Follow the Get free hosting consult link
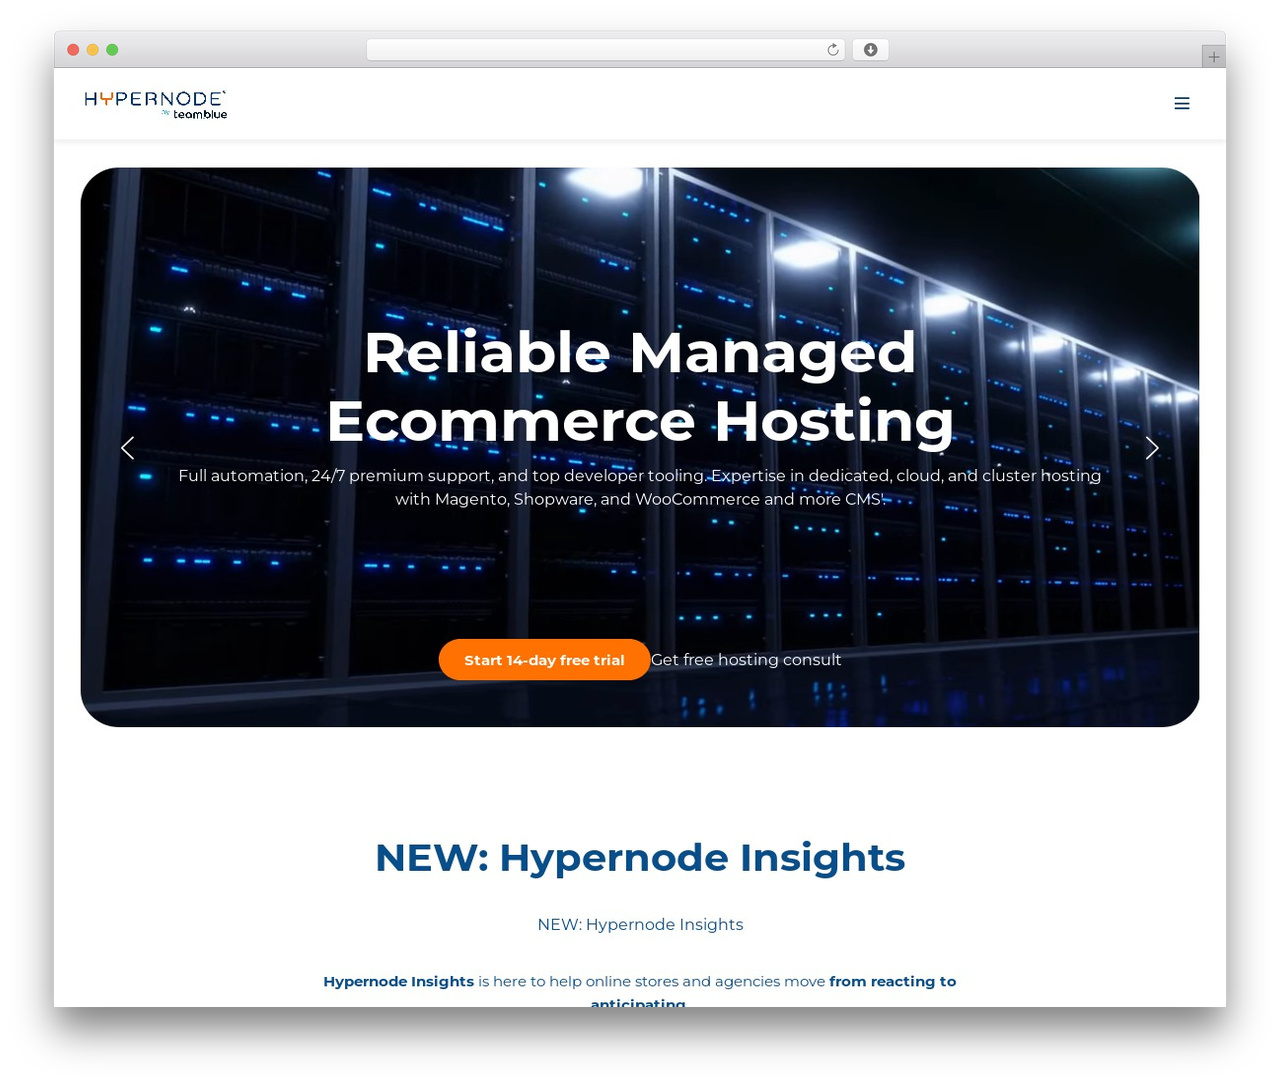1280x1084 pixels. (746, 660)
